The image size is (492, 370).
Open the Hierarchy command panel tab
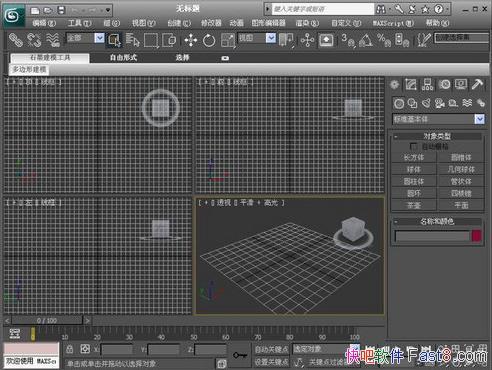(x=427, y=84)
